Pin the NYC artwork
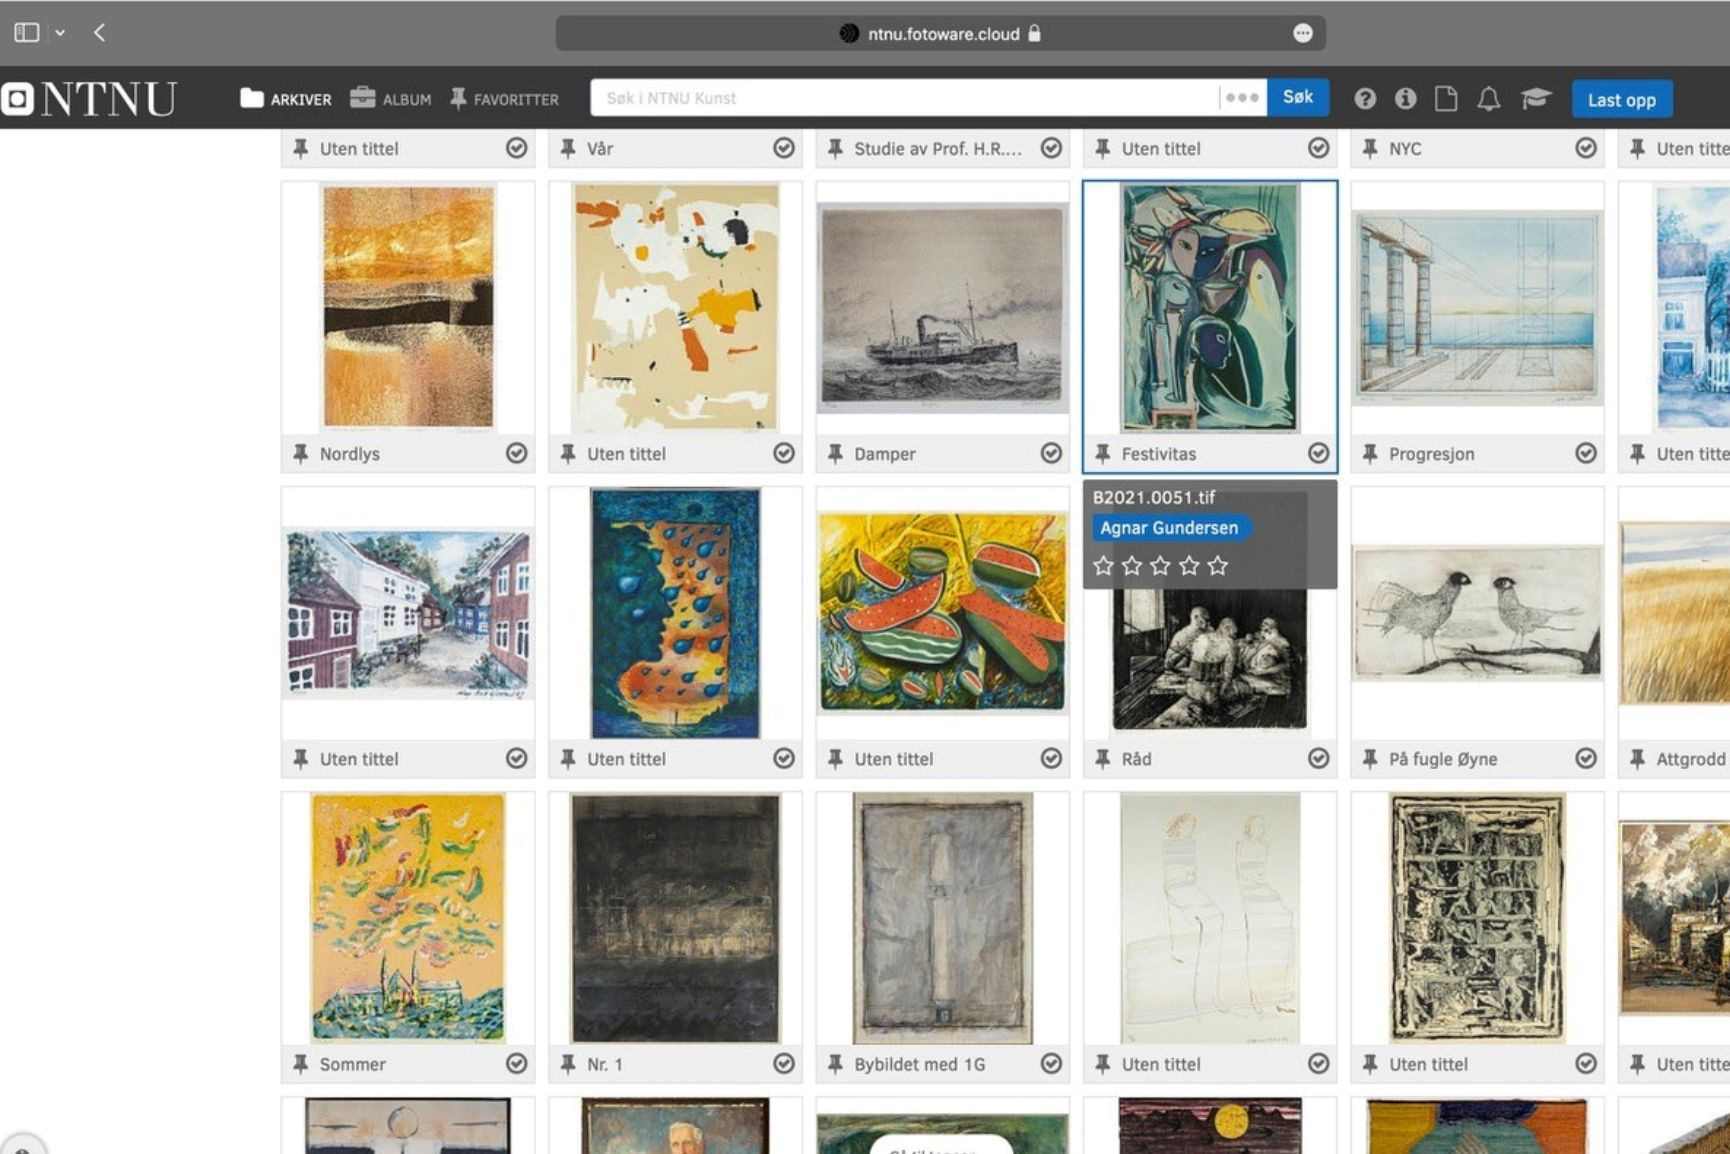The height and width of the screenshot is (1154, 1730). pyautogui.click(x=1370, y=149)
